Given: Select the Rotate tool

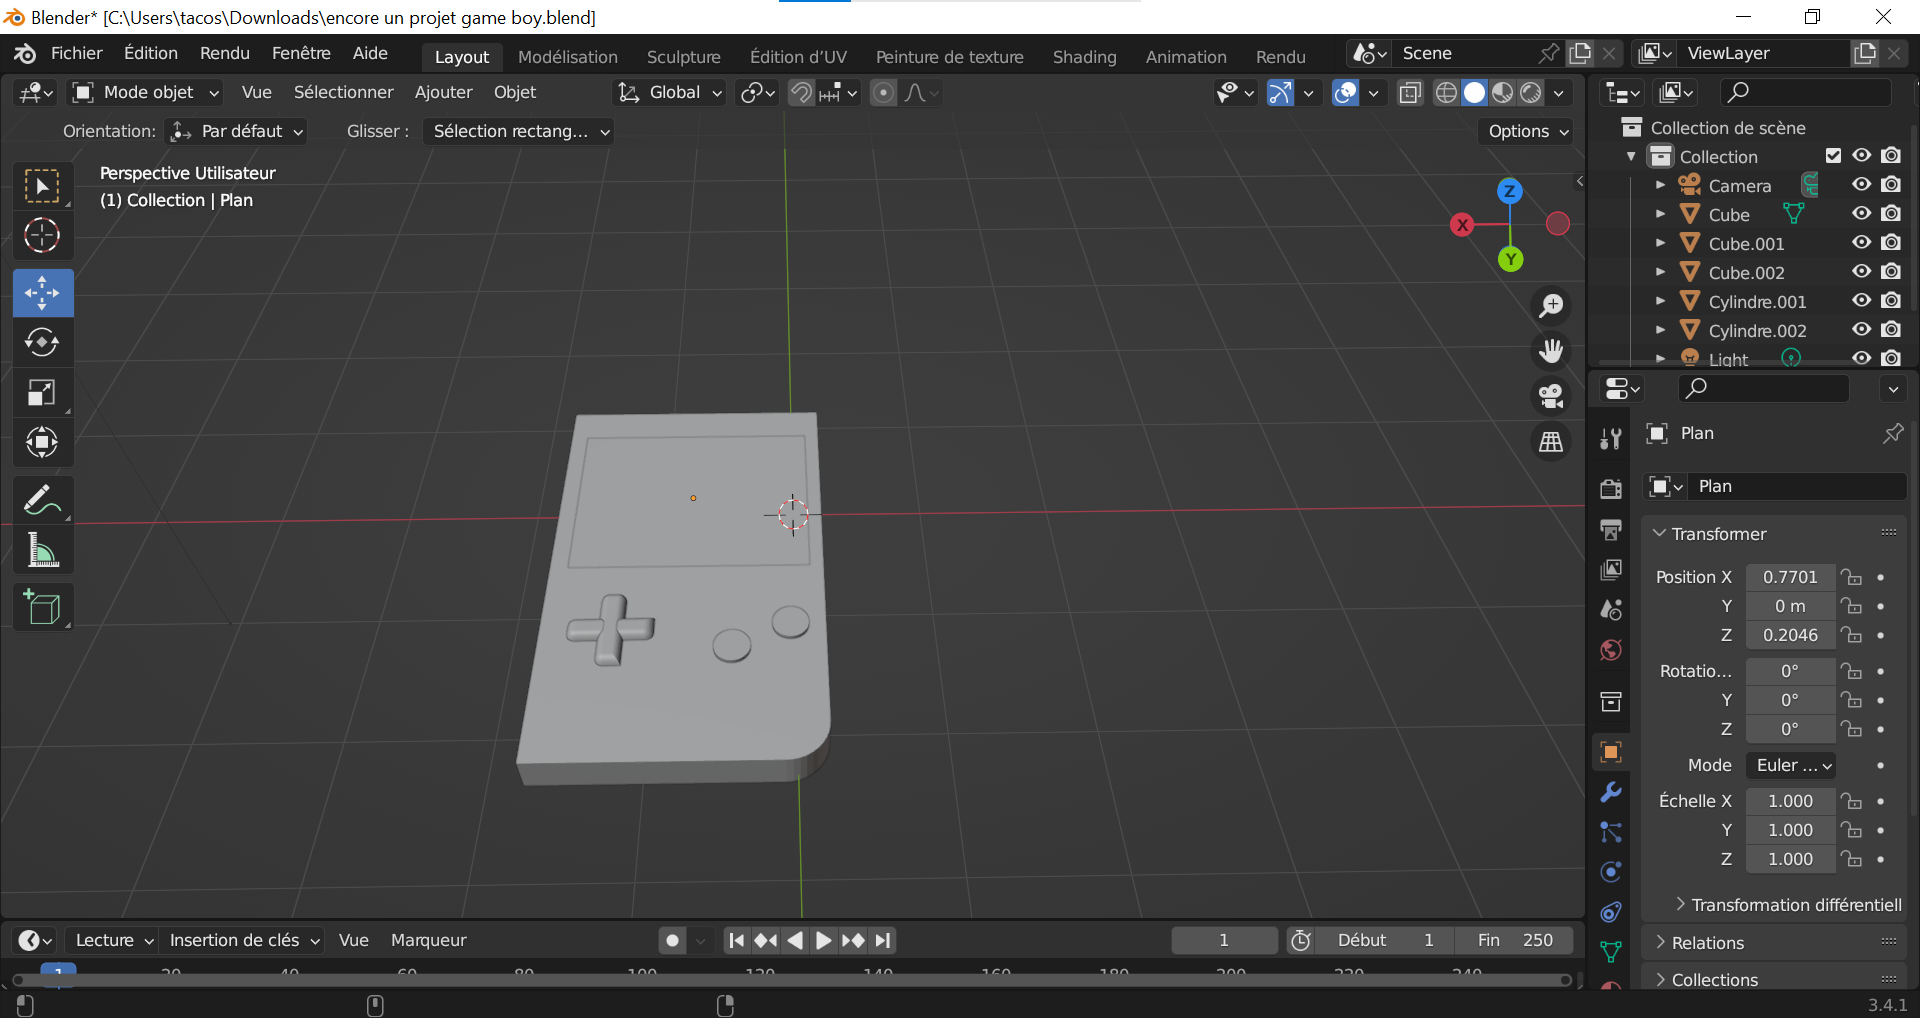Looking at the screenshot, I should [x=42, y=342].
